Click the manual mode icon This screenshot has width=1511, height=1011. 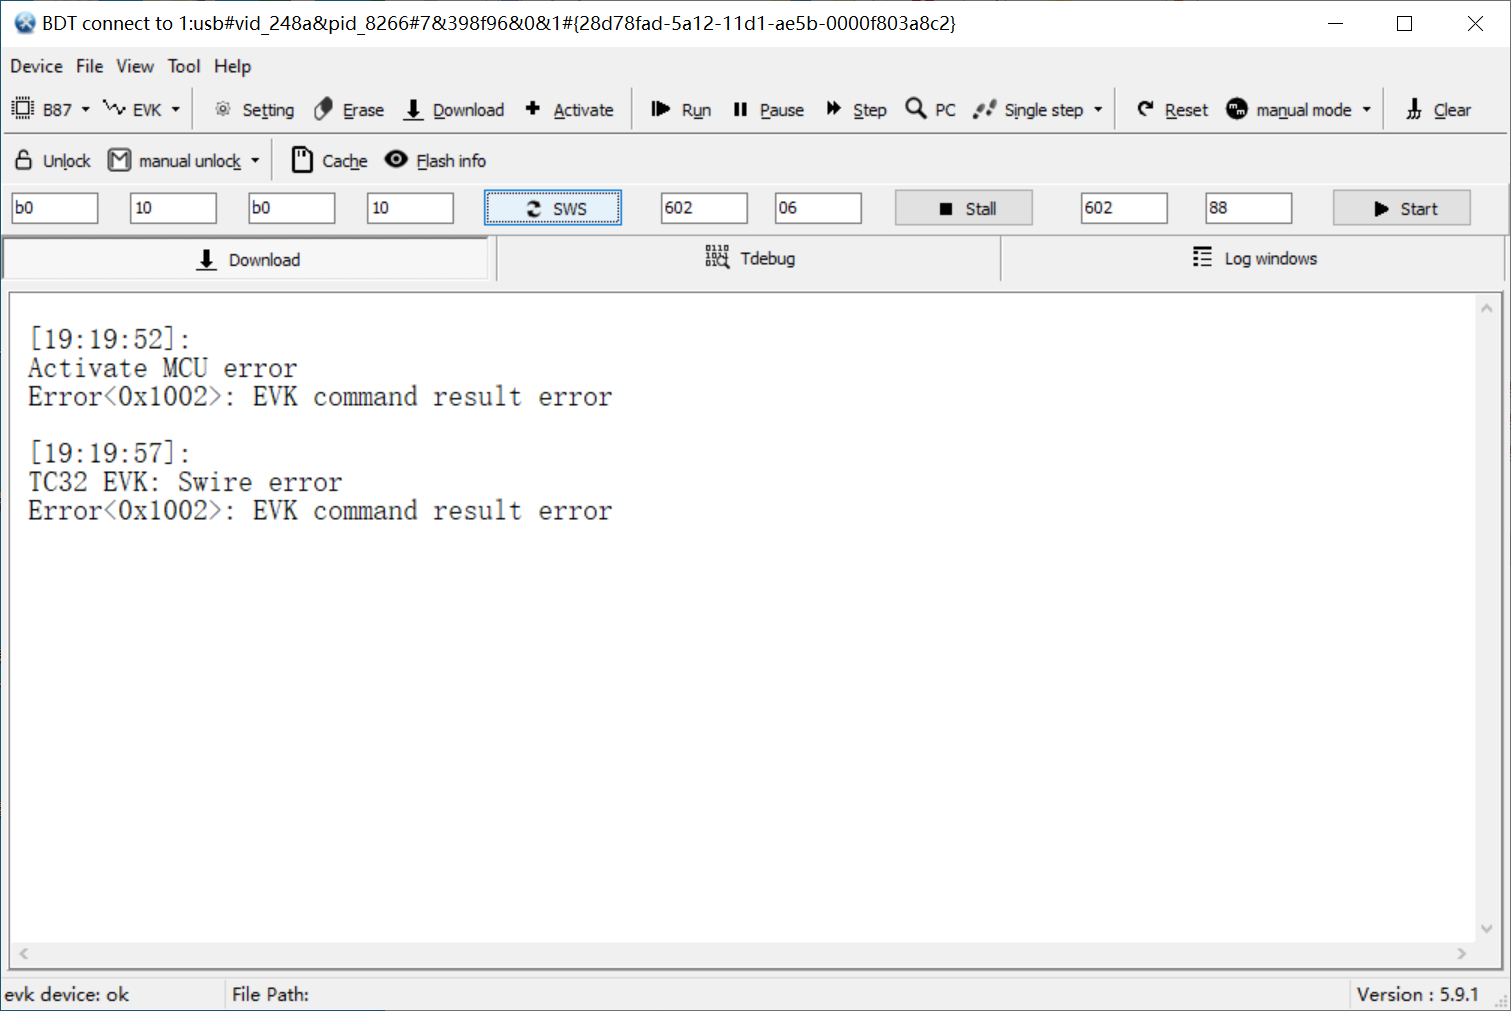(1237, 108)
